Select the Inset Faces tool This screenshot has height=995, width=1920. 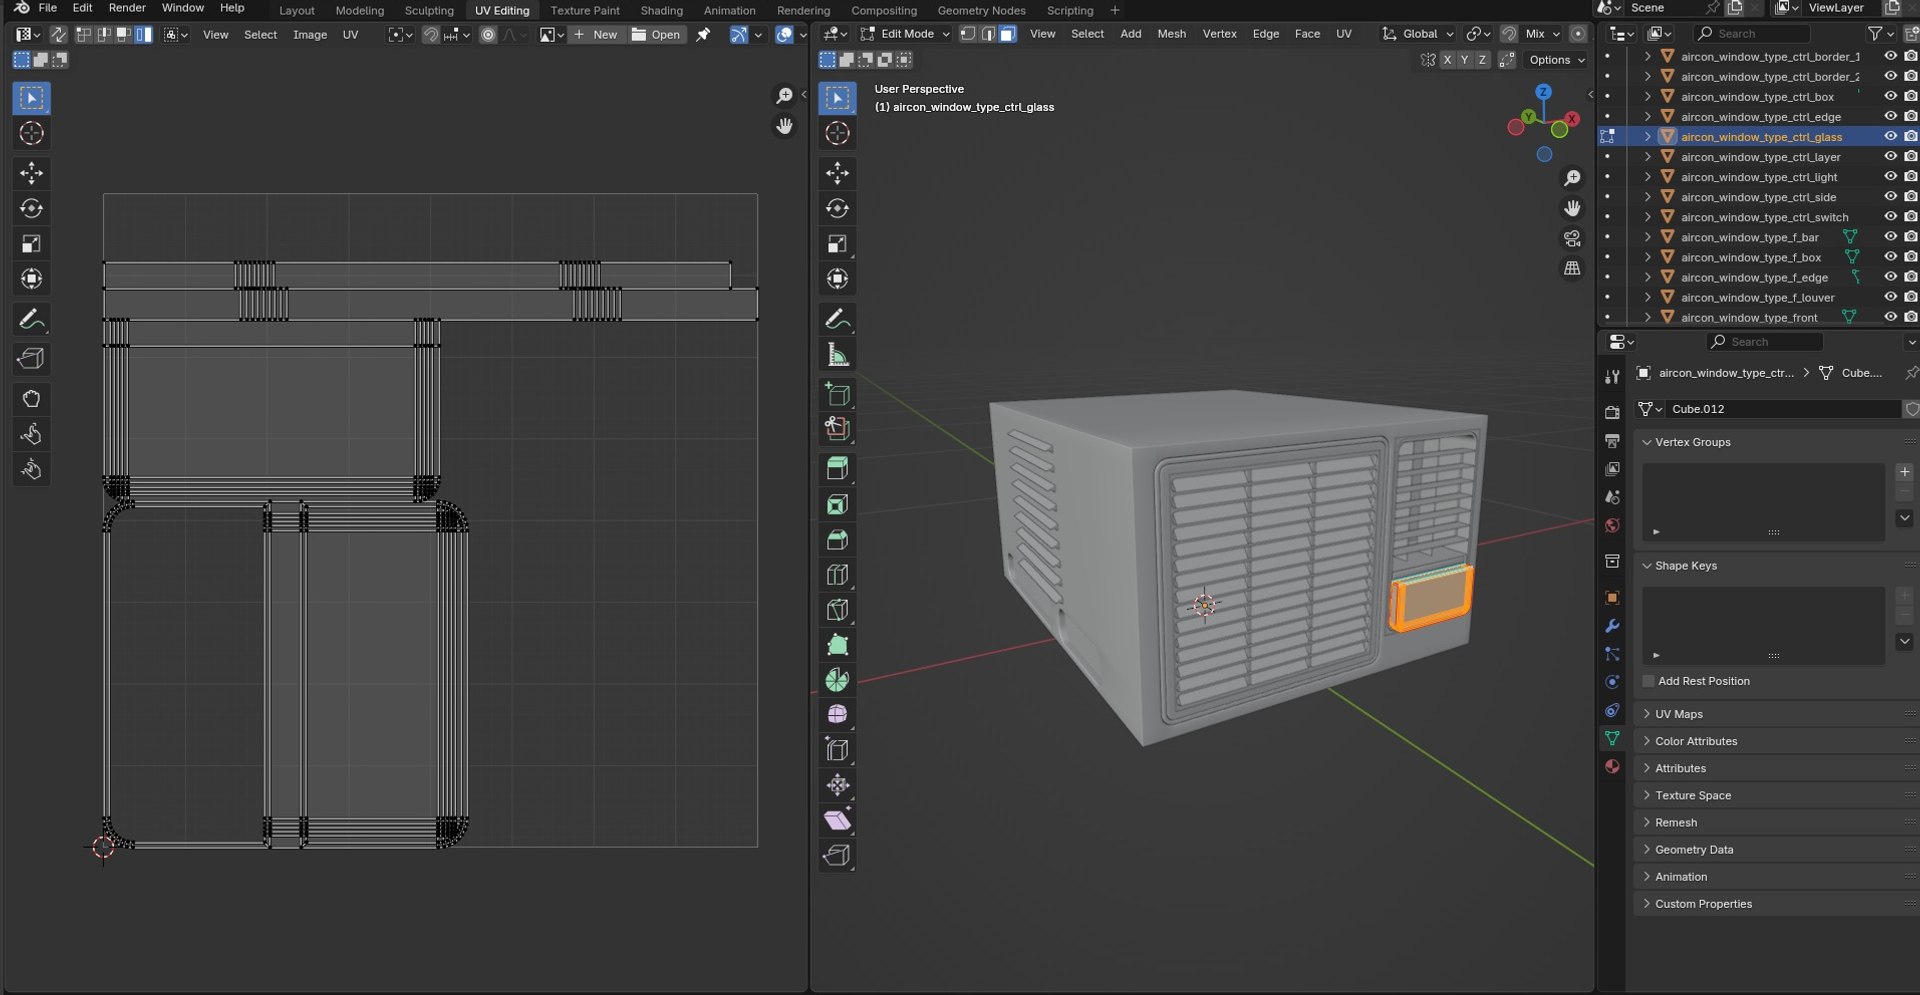(837, 504)
